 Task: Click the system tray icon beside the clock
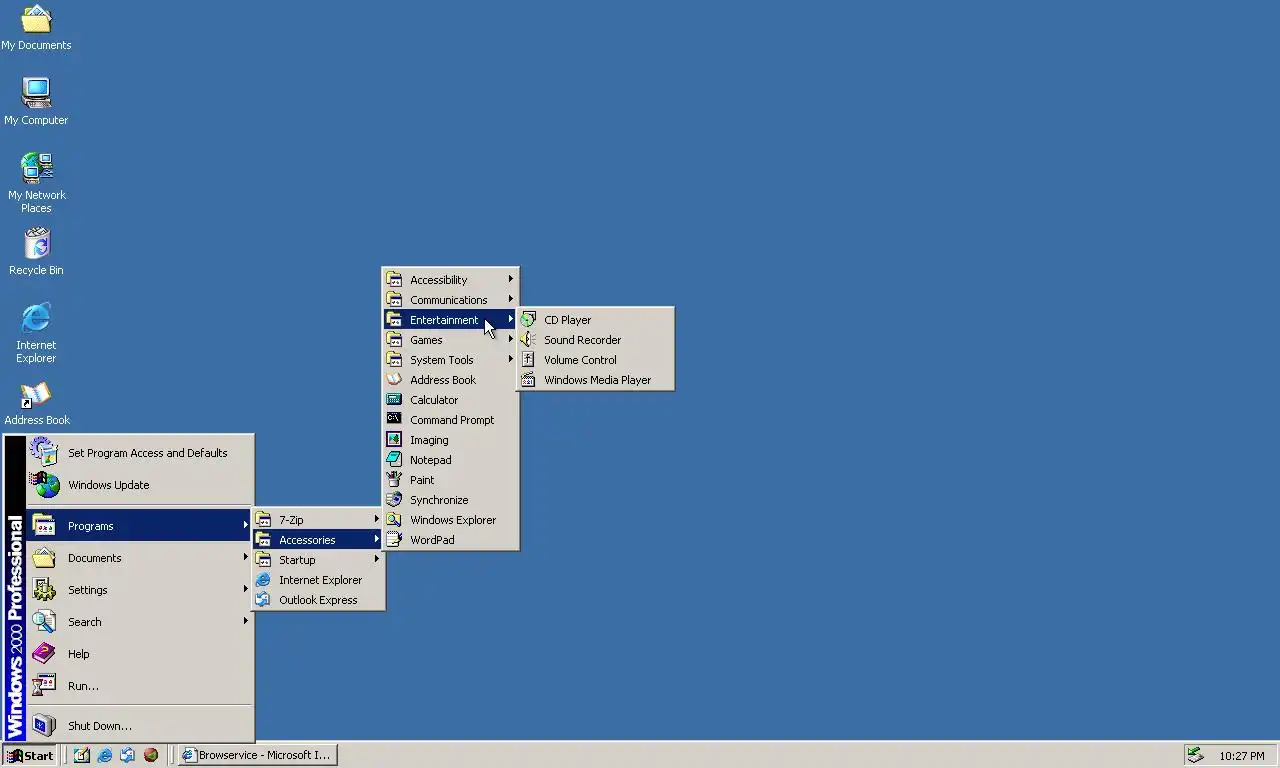[x=1195, y=755]
